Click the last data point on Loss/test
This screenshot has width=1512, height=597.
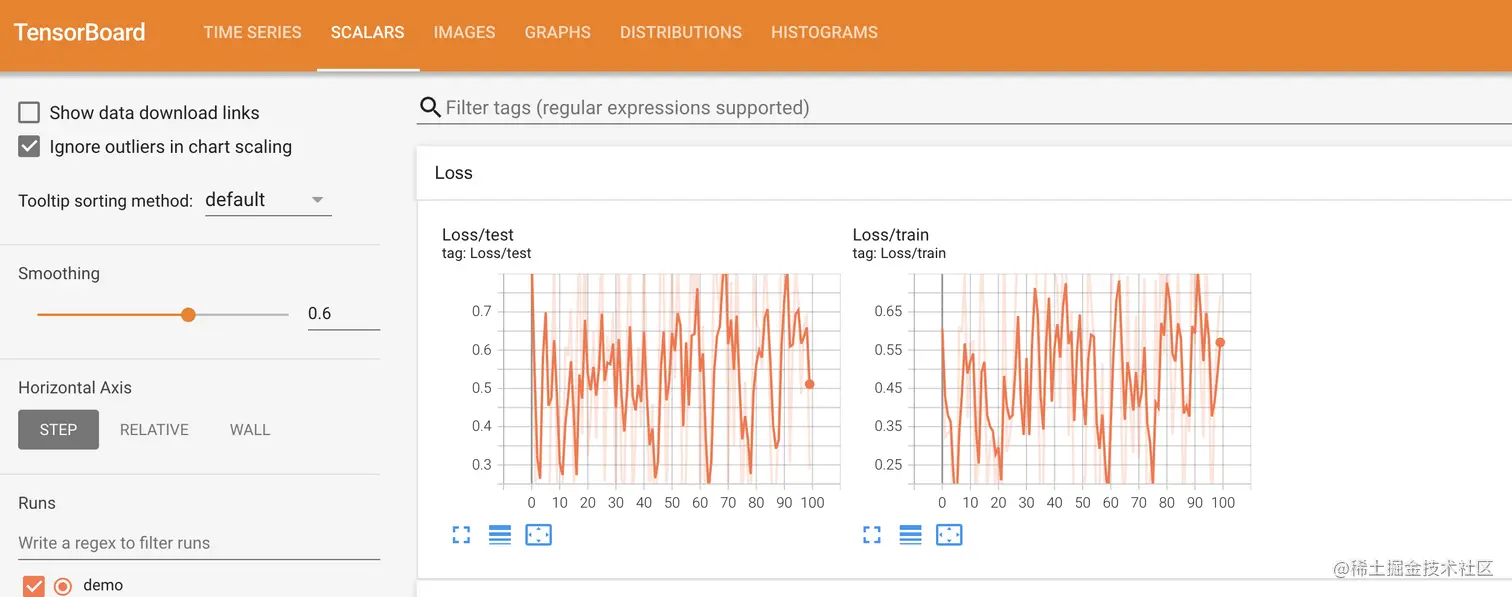coord(809,384)
